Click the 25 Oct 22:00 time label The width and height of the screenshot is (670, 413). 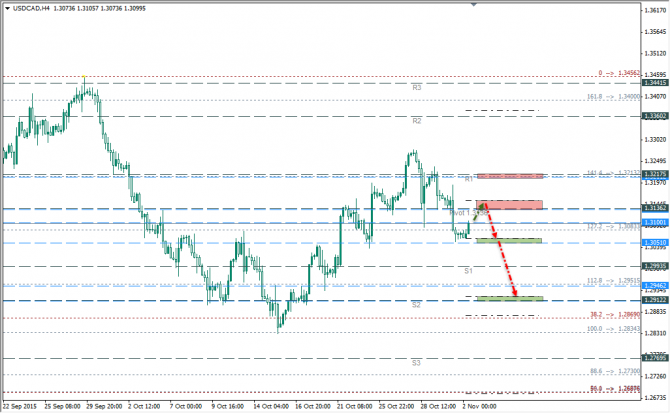pyautogui.click(x=396, y=406)
